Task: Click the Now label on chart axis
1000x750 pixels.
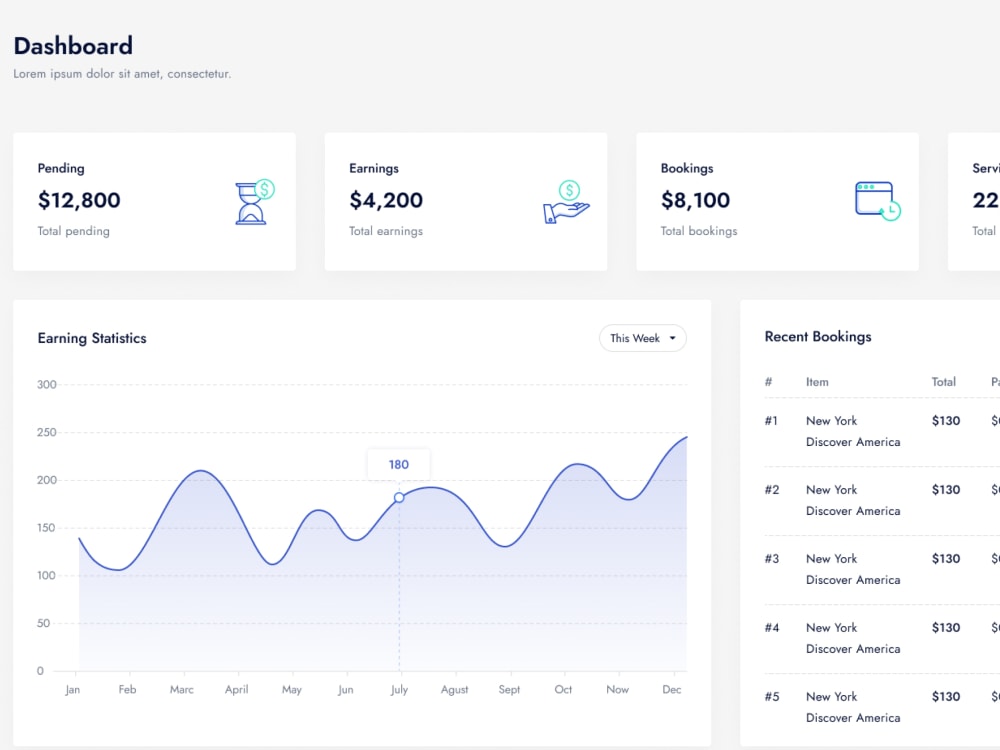Action: (617, 689)
